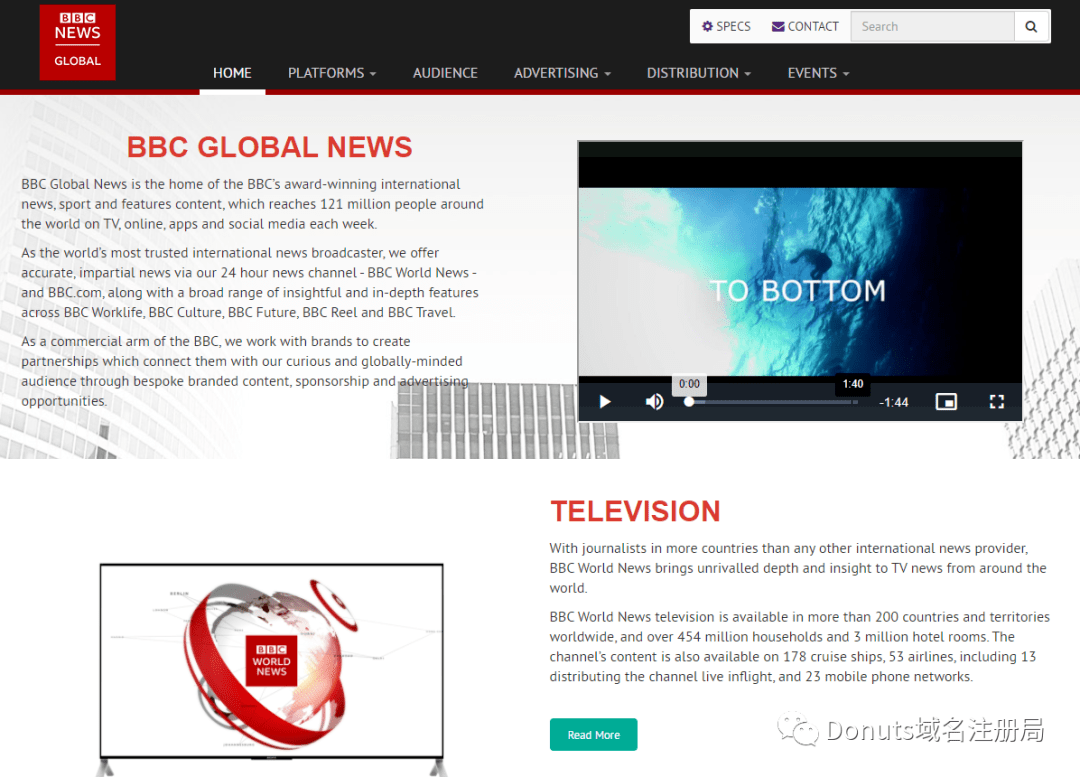
Task: Mute the video using speaker icon
Action: 654,402
